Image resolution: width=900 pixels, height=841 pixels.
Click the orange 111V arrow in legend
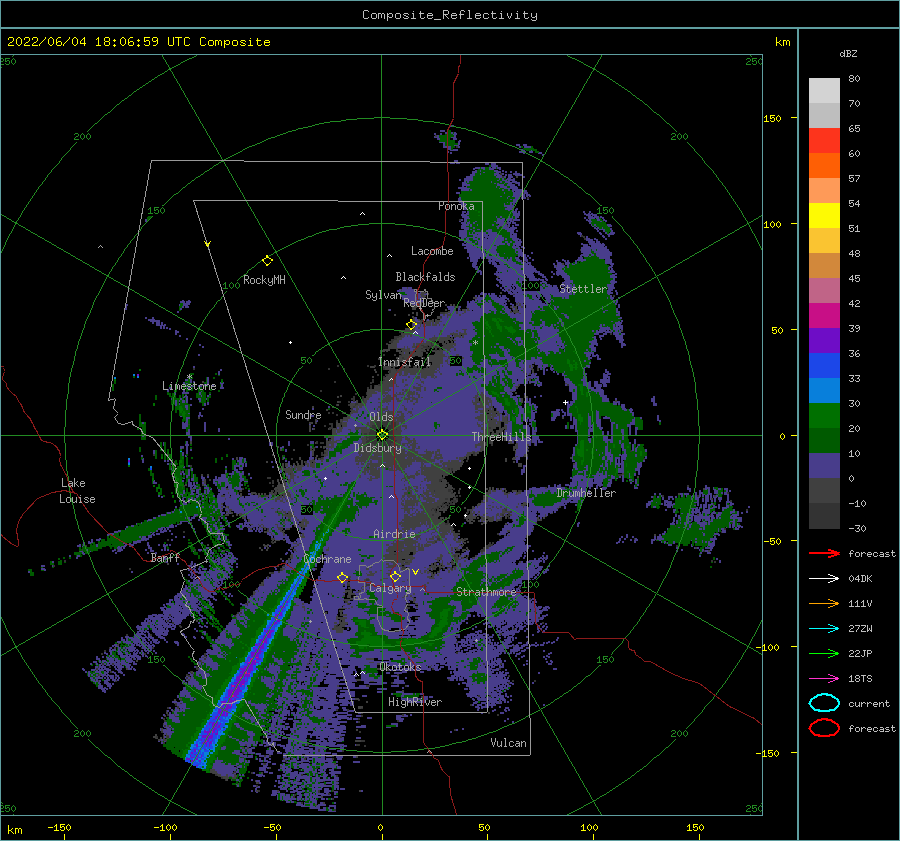824,603
